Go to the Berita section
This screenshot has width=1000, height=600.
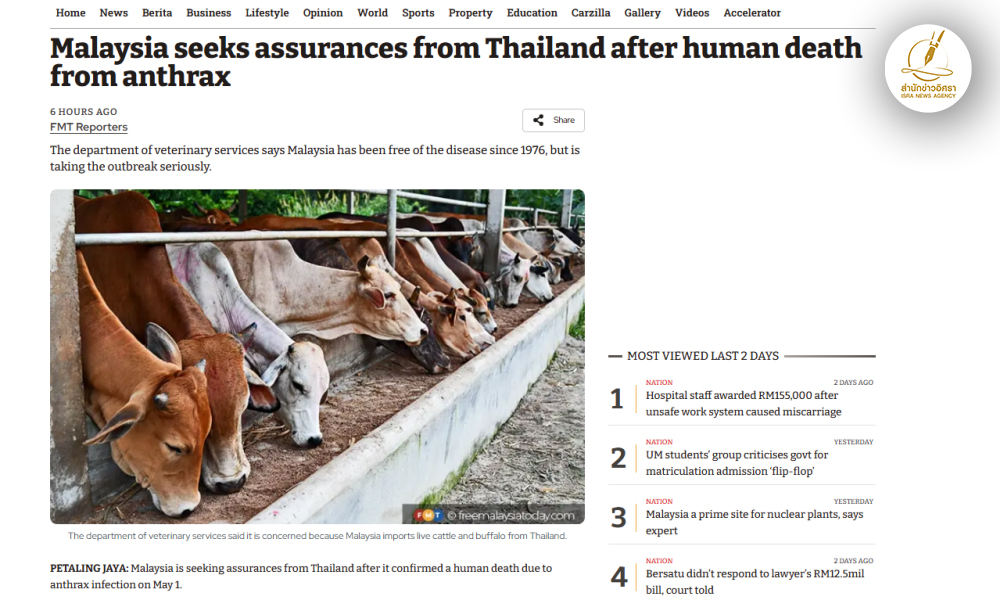157,13
